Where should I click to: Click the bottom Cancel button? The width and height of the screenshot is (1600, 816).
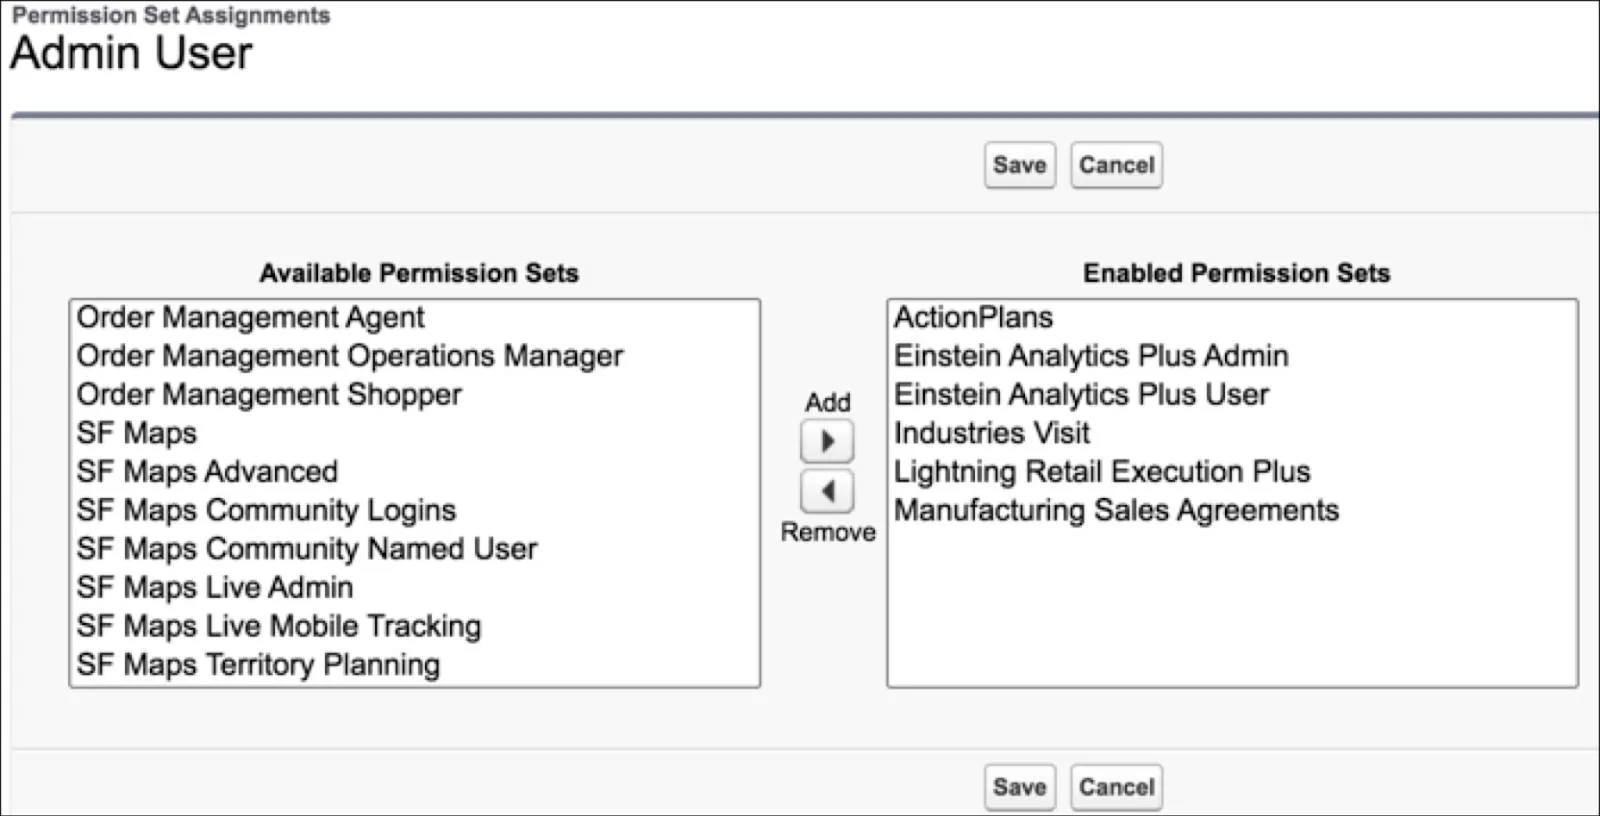[x=1115, y=786]
